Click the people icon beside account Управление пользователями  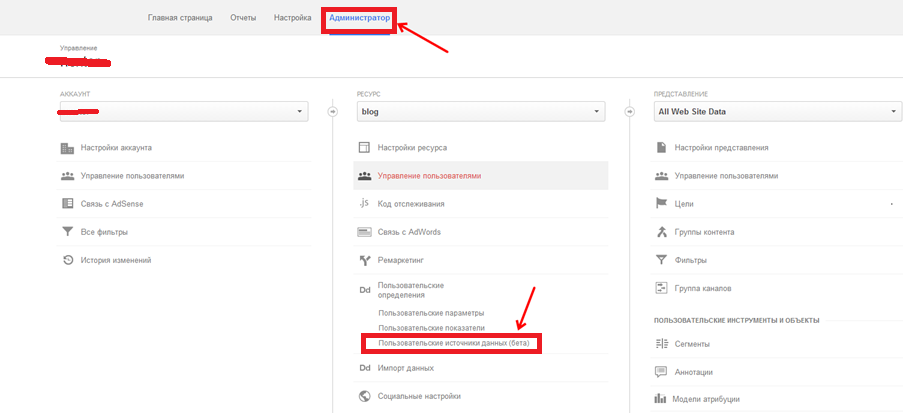coord(67,176)
